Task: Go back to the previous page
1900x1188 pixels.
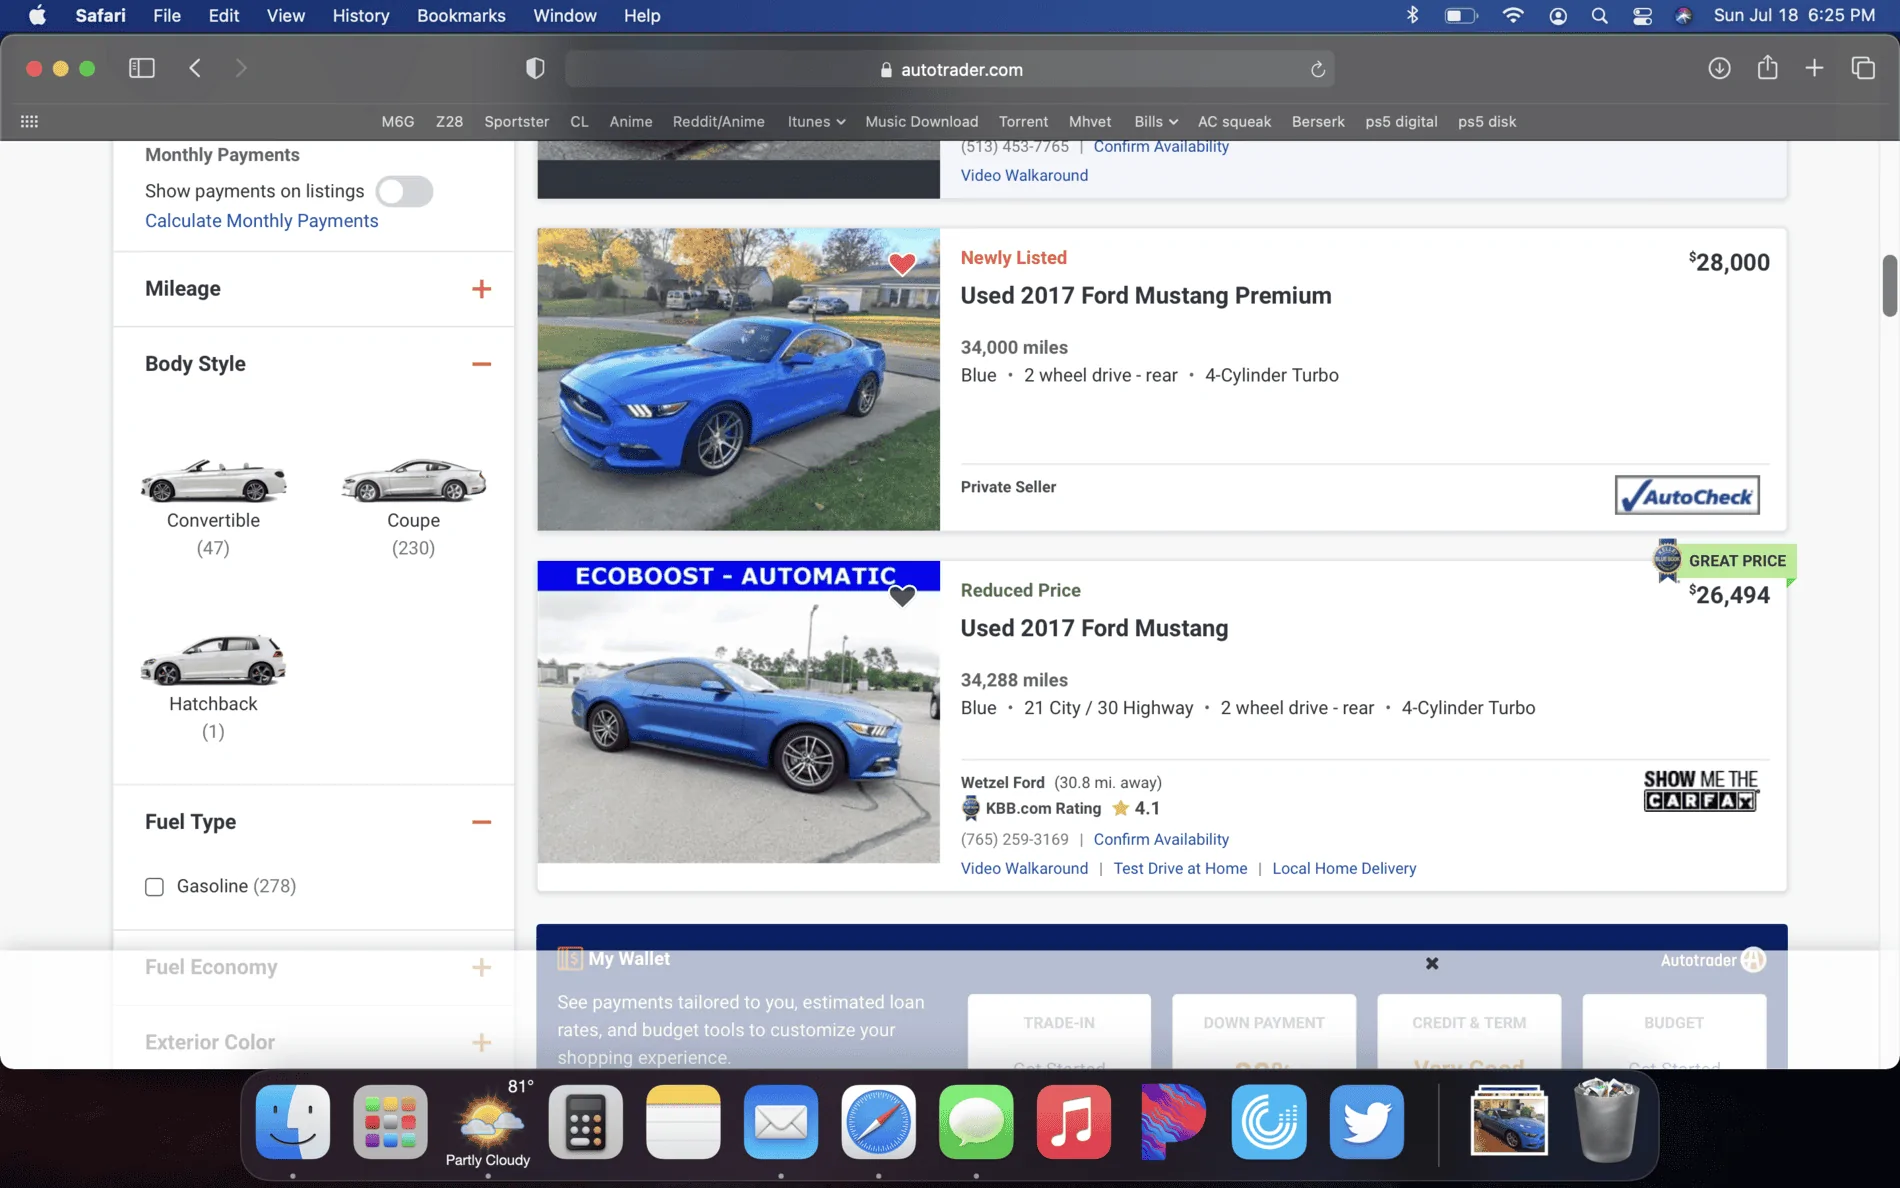Action: [195, 68]
